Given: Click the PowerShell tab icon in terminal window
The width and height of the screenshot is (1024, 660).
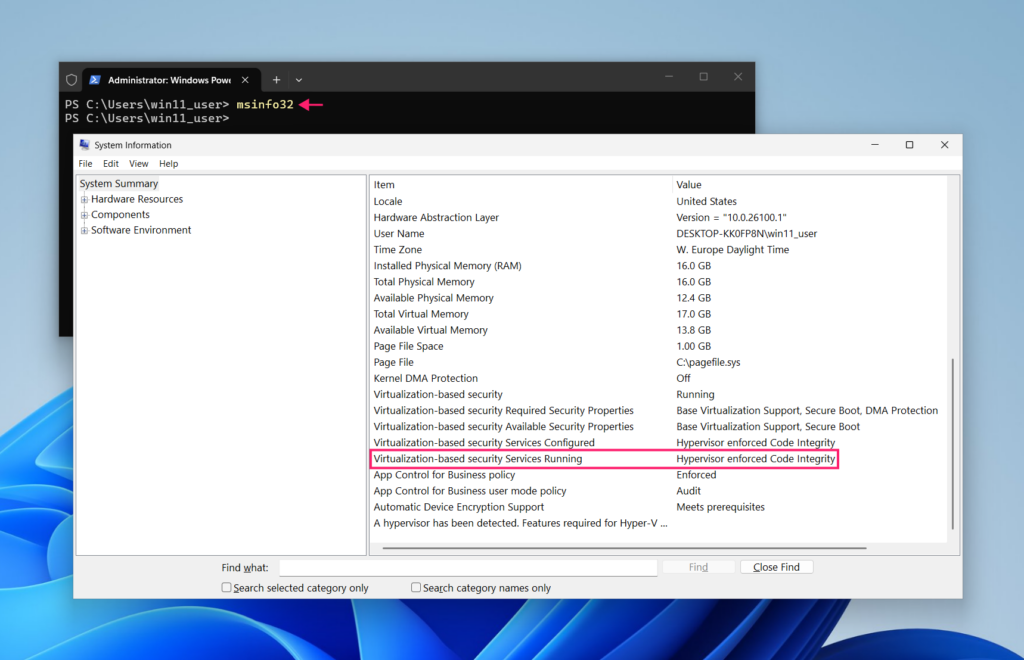Looking at the screenshot, I should tap(95, 80).
